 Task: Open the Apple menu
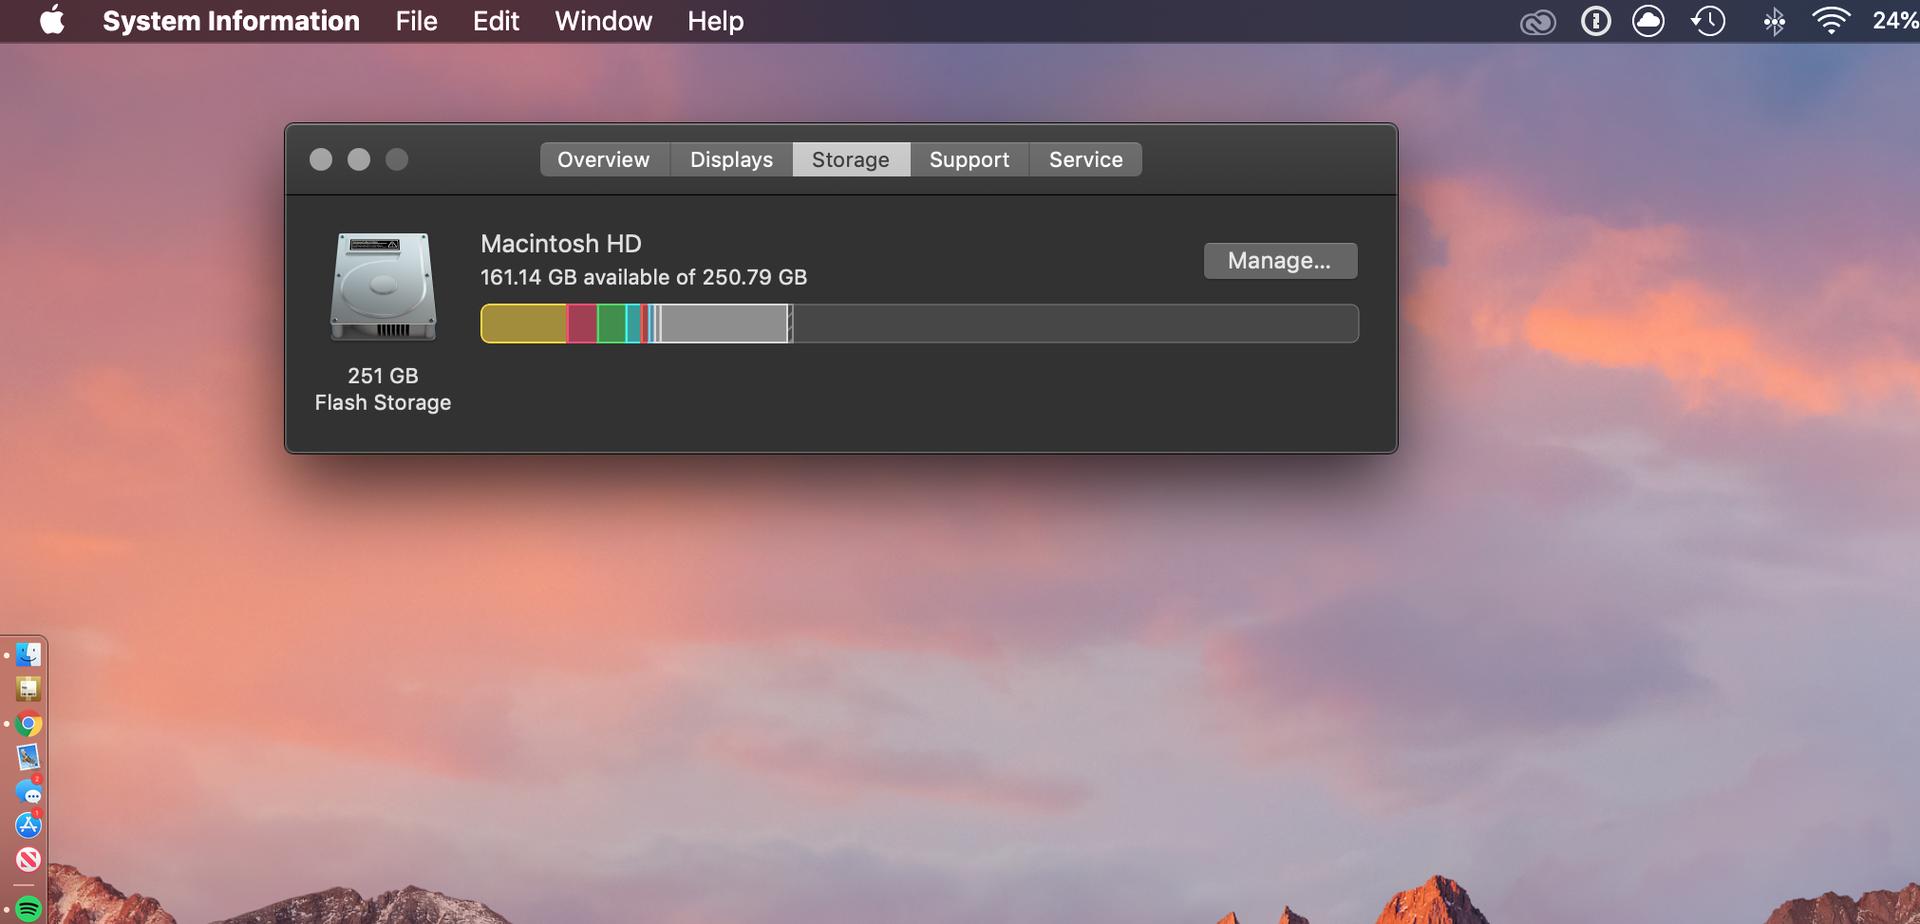52,20
